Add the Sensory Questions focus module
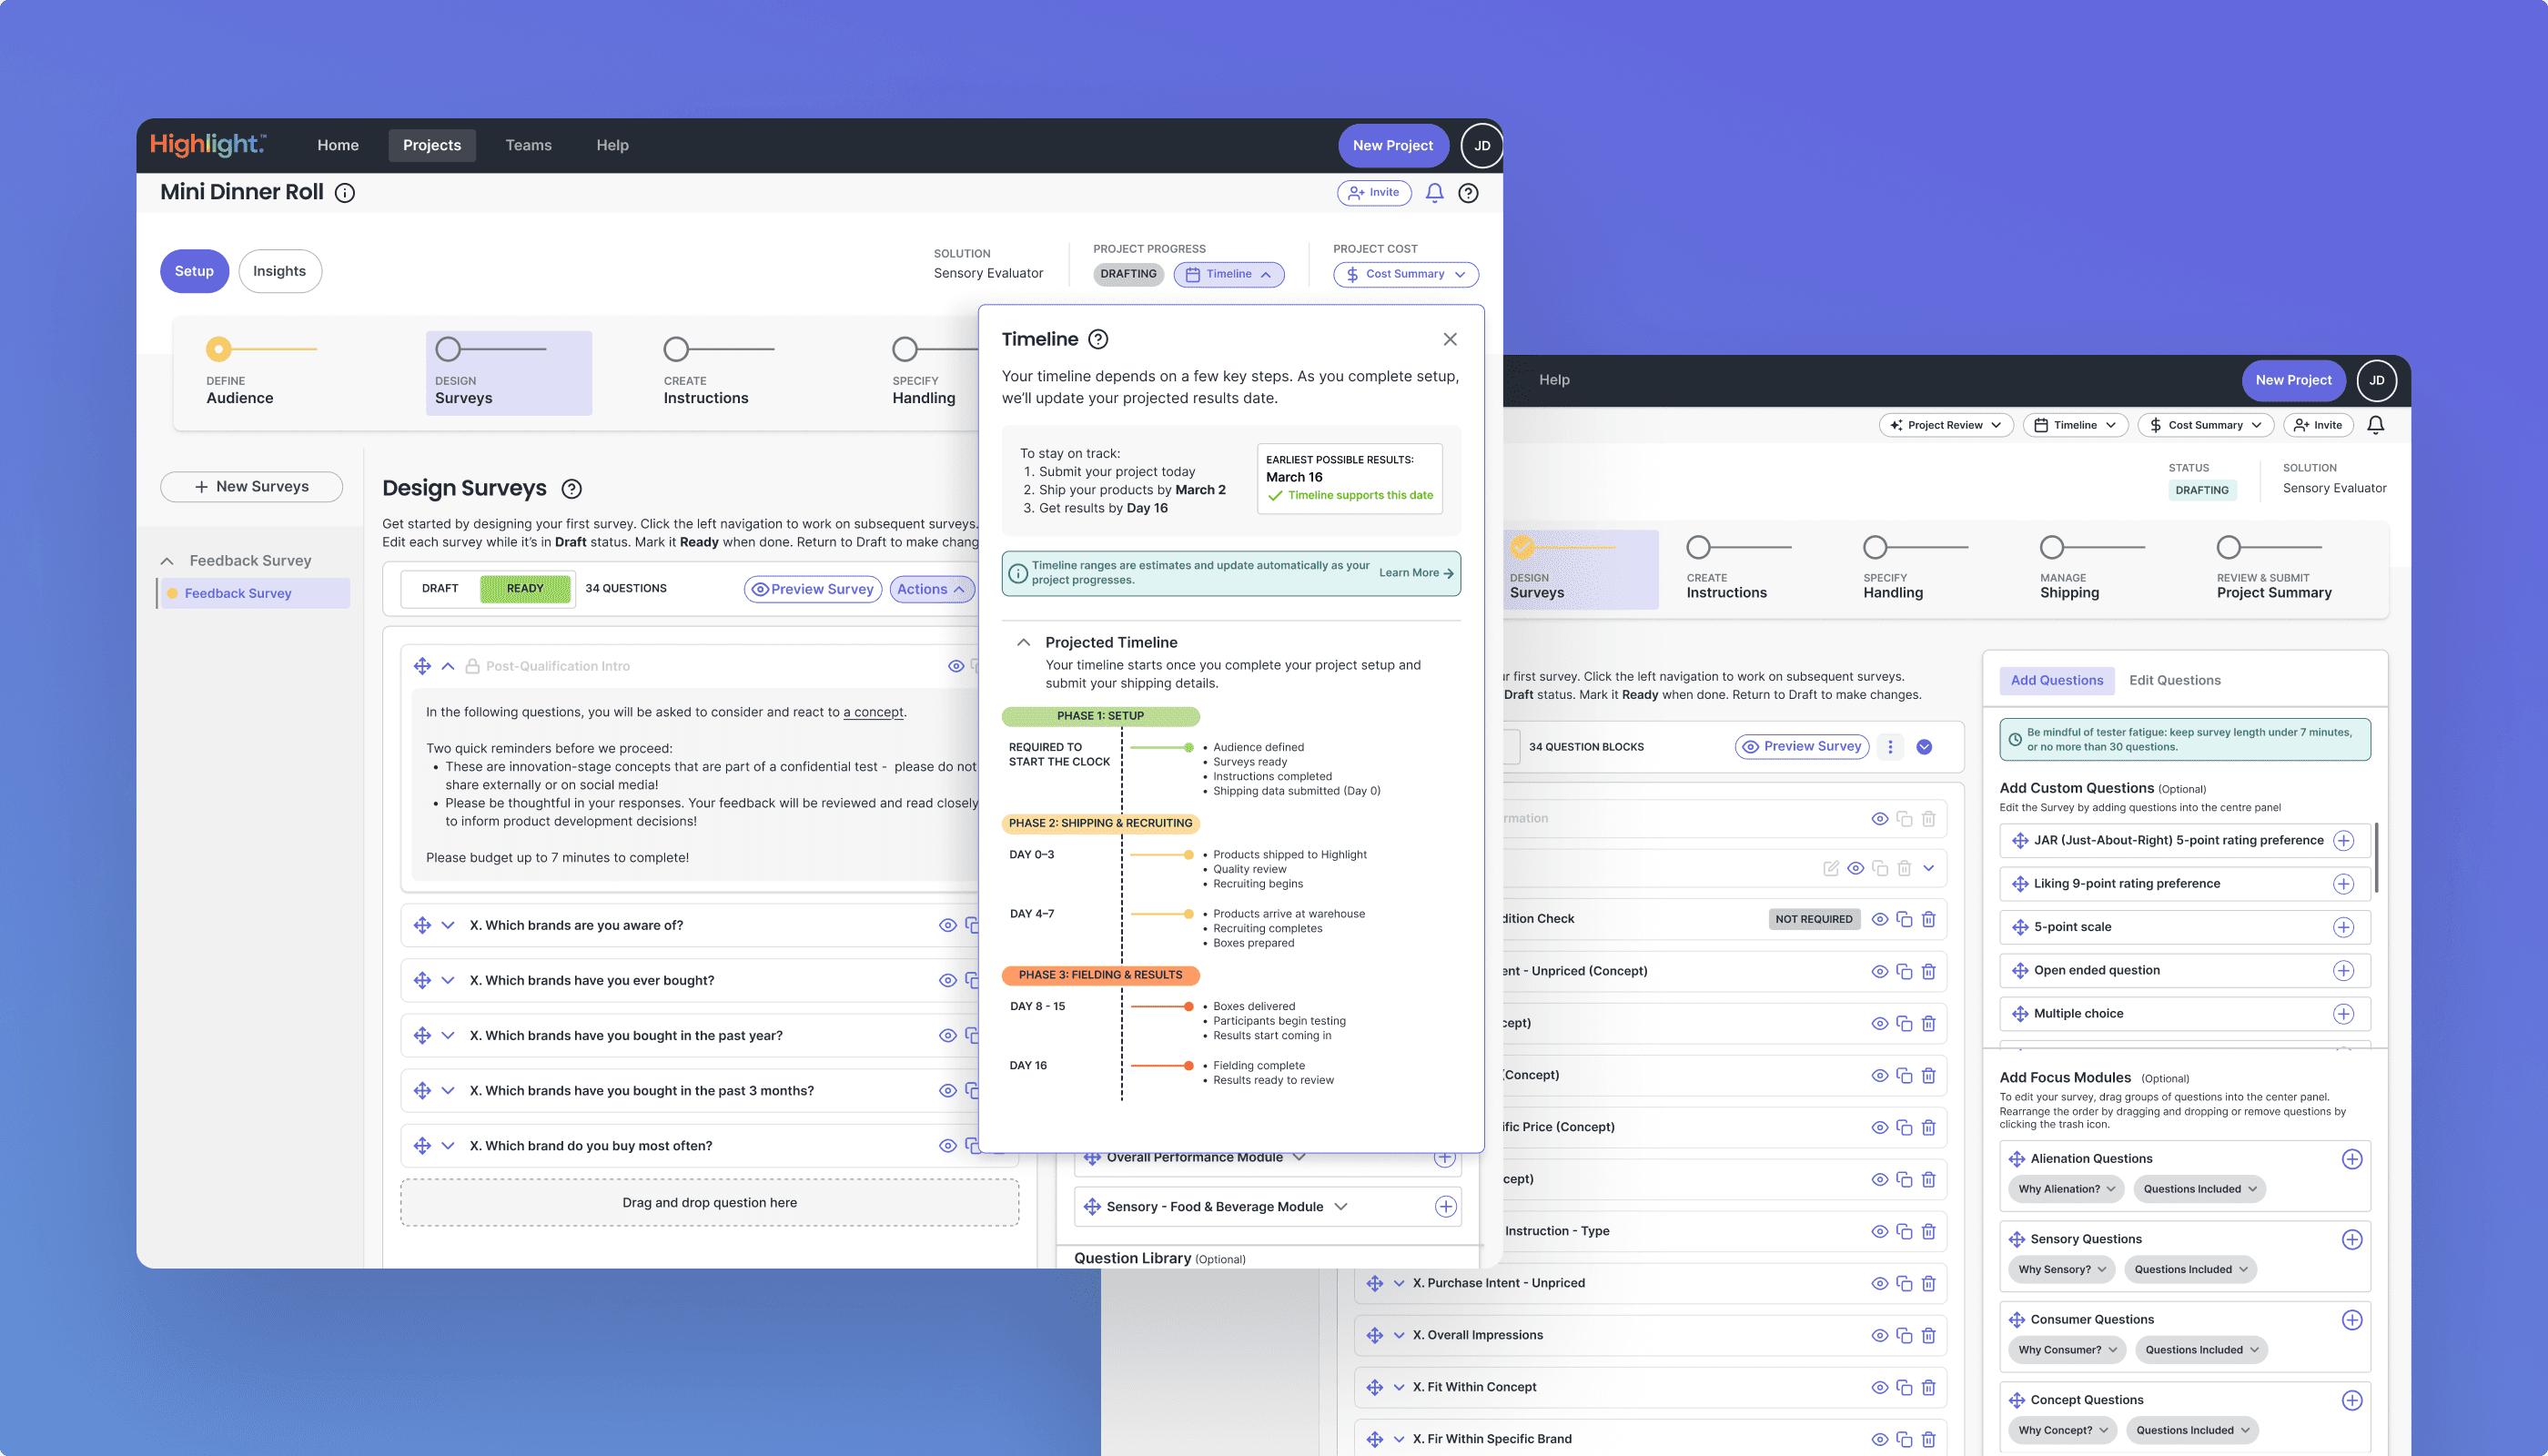Image resolution: width=2548 pixels, height=1456 pixels. (x=2351, y=1239)
